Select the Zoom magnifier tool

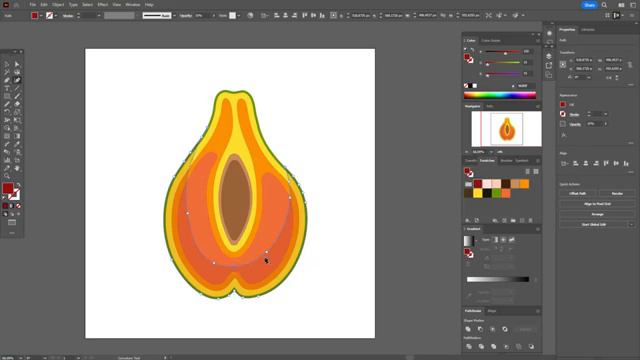(x=7, y=176)
